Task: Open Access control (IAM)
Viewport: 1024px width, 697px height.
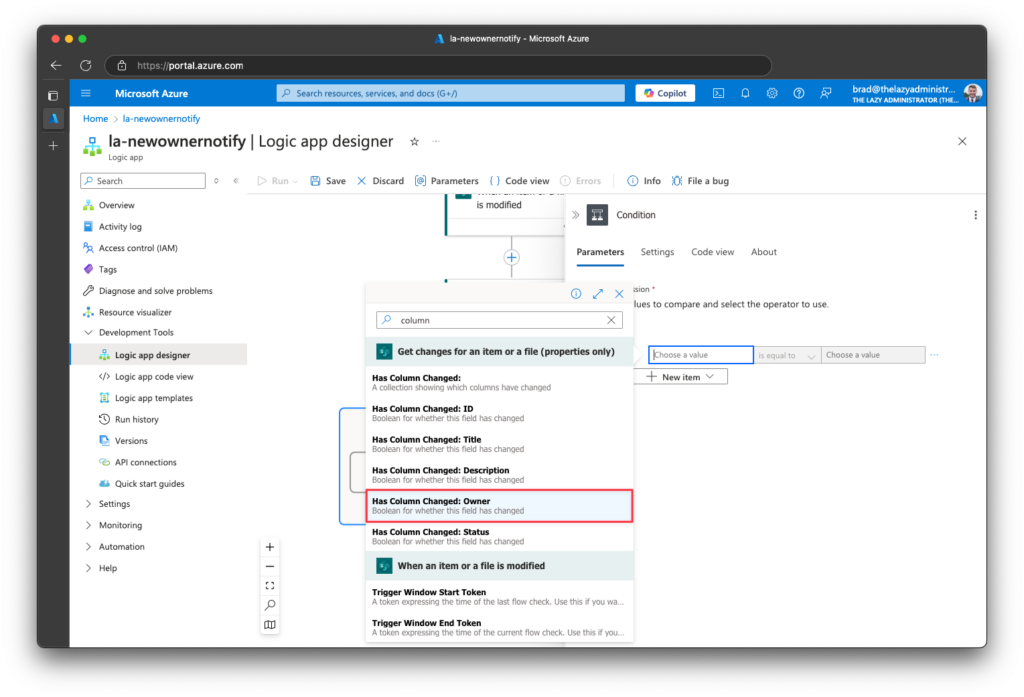Action: click(138, 248)
